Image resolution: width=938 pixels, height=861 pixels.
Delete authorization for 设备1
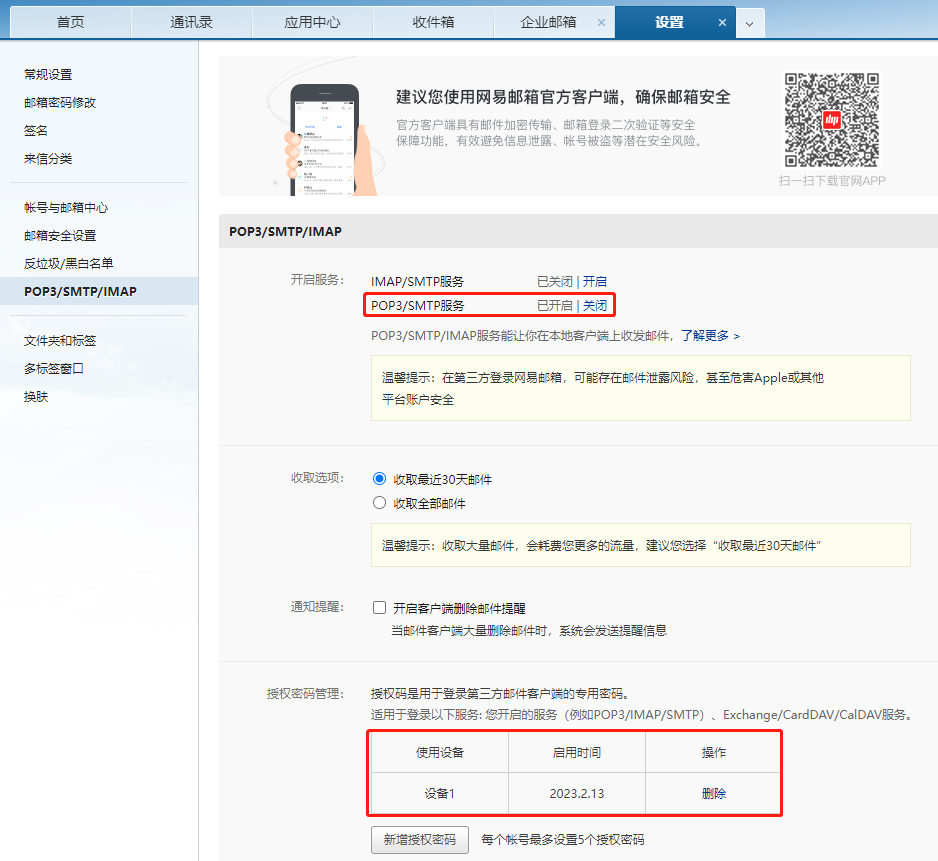[713, 793]
